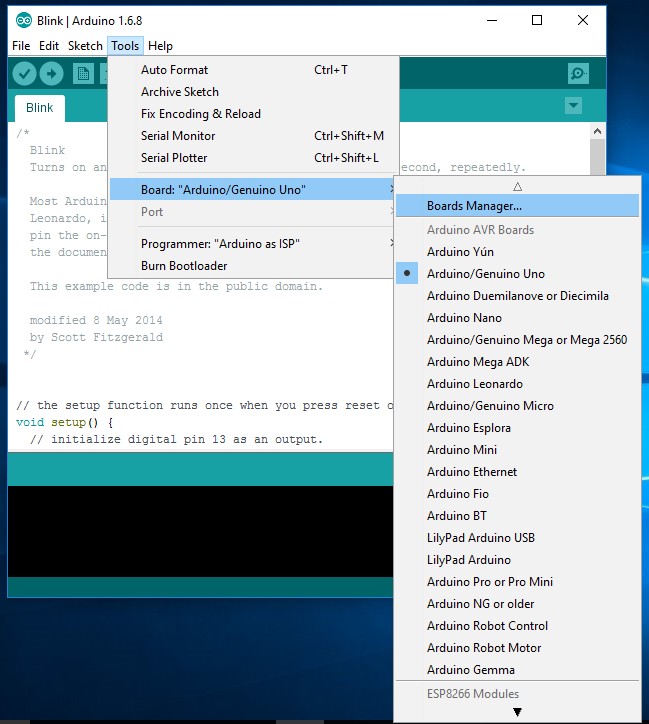Open the tab dropdown arrow button
Viewport: 649px width, 724px height.
[573, 105]
